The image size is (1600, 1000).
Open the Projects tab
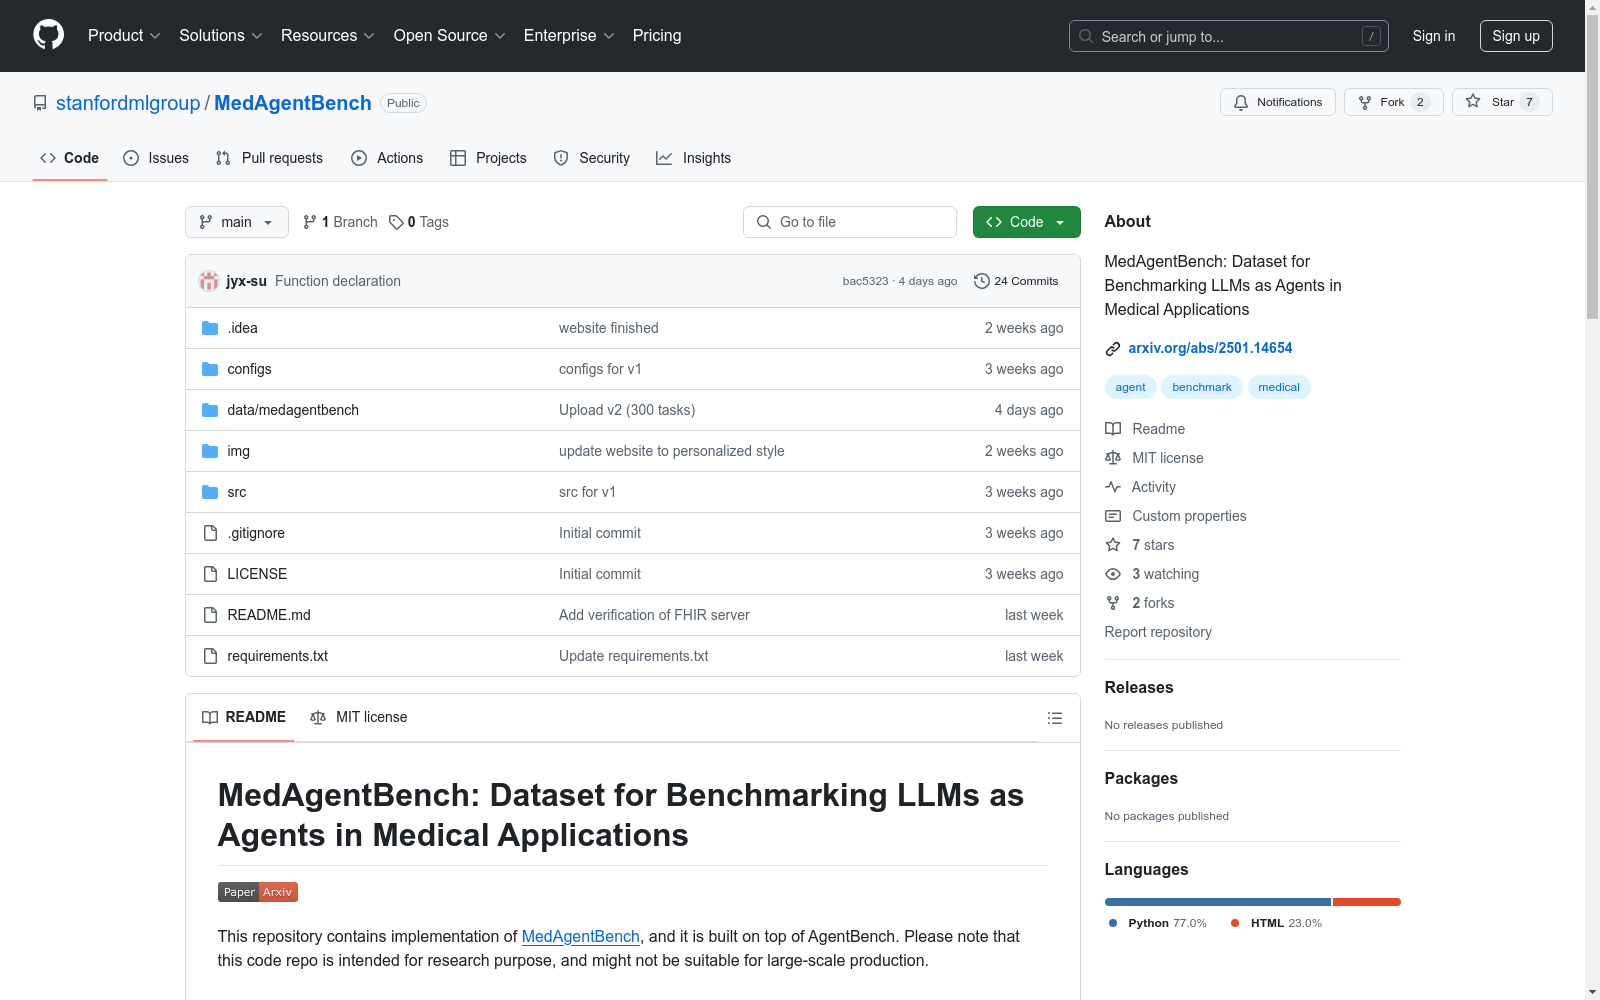[488, 158]
